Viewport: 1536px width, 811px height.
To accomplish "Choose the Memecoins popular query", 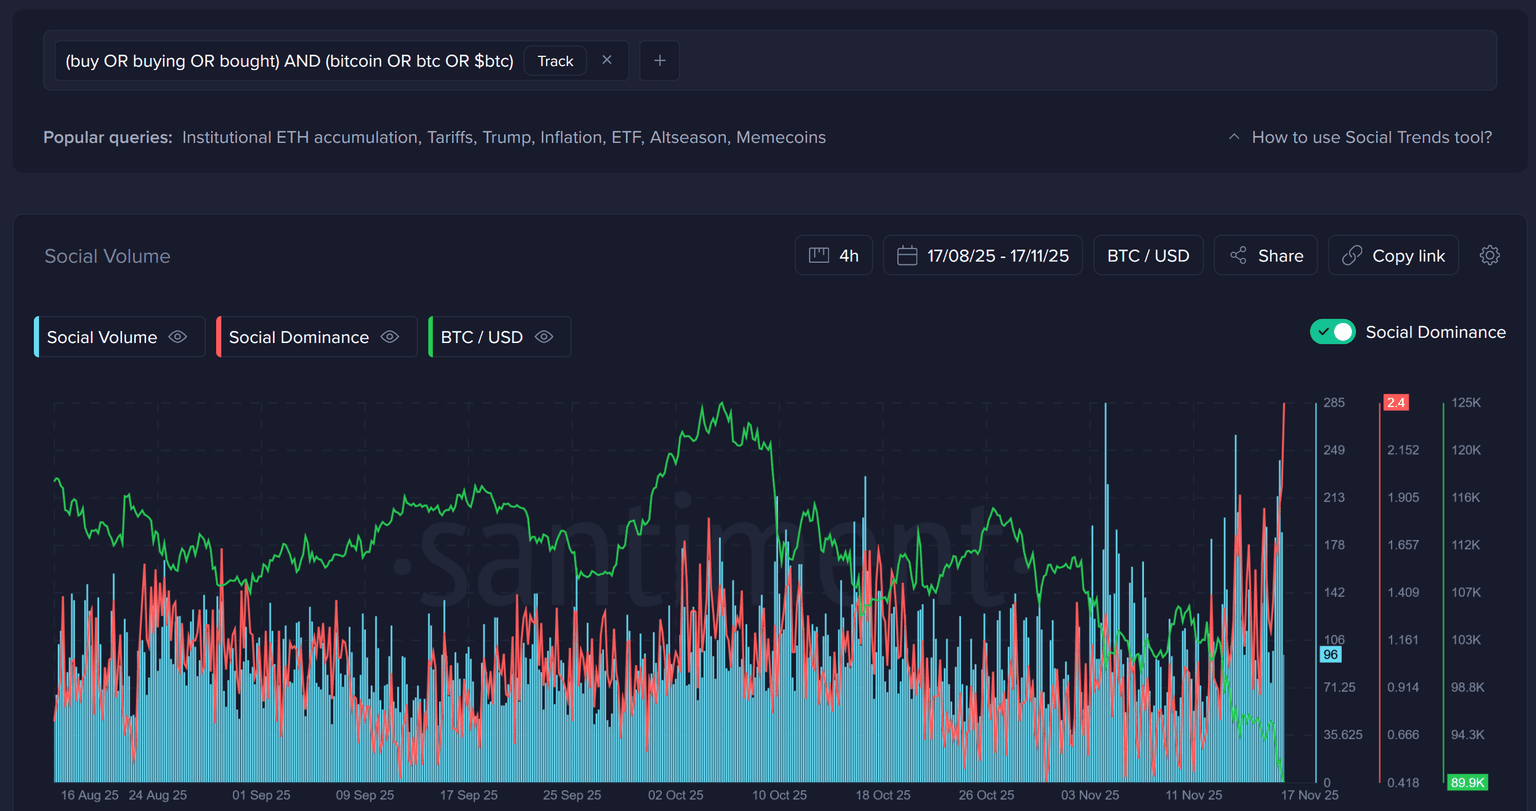I will [781, 137].
